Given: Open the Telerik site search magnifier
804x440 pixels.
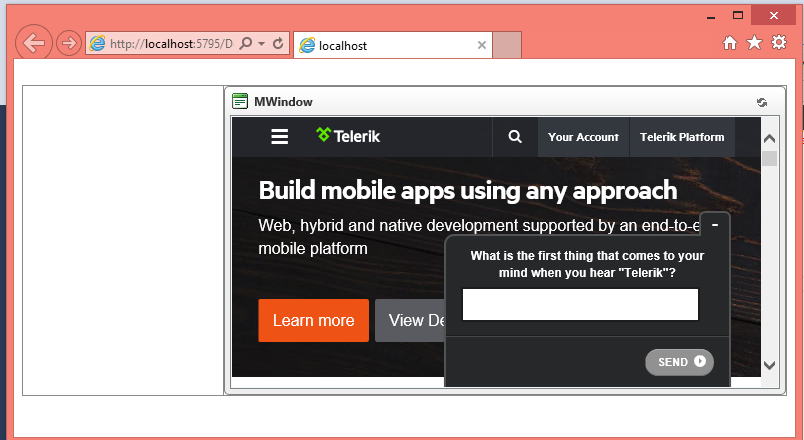Looking at the screenshot, I should 515,136.
